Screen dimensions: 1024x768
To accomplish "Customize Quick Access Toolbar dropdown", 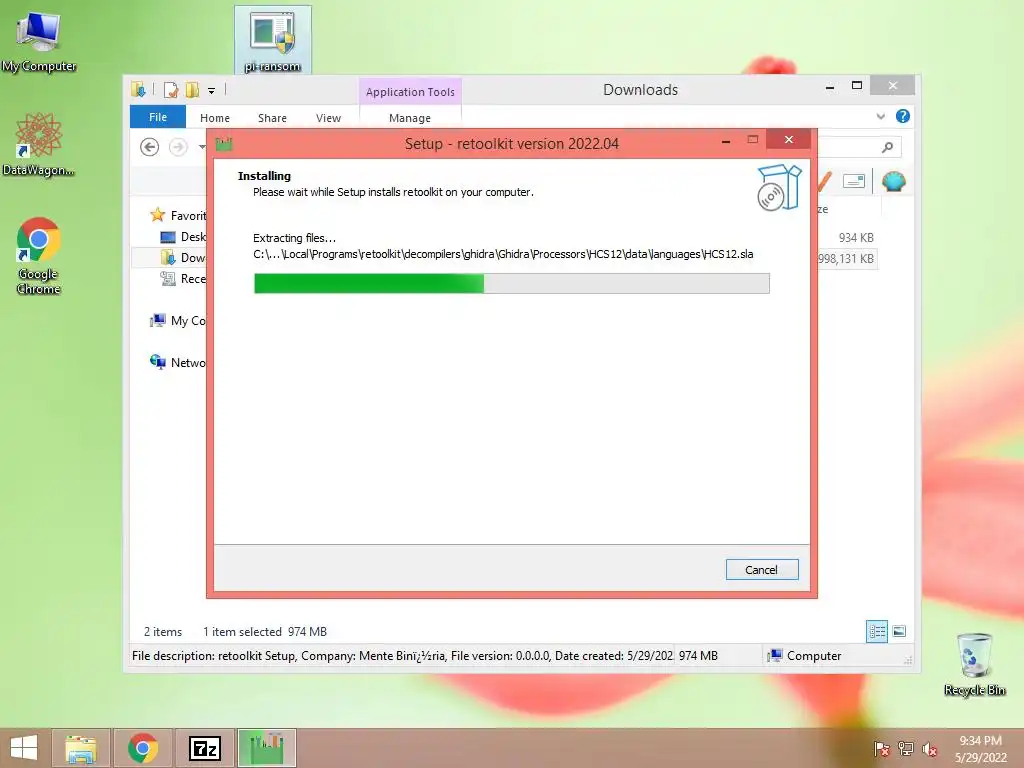I will 212,91.
